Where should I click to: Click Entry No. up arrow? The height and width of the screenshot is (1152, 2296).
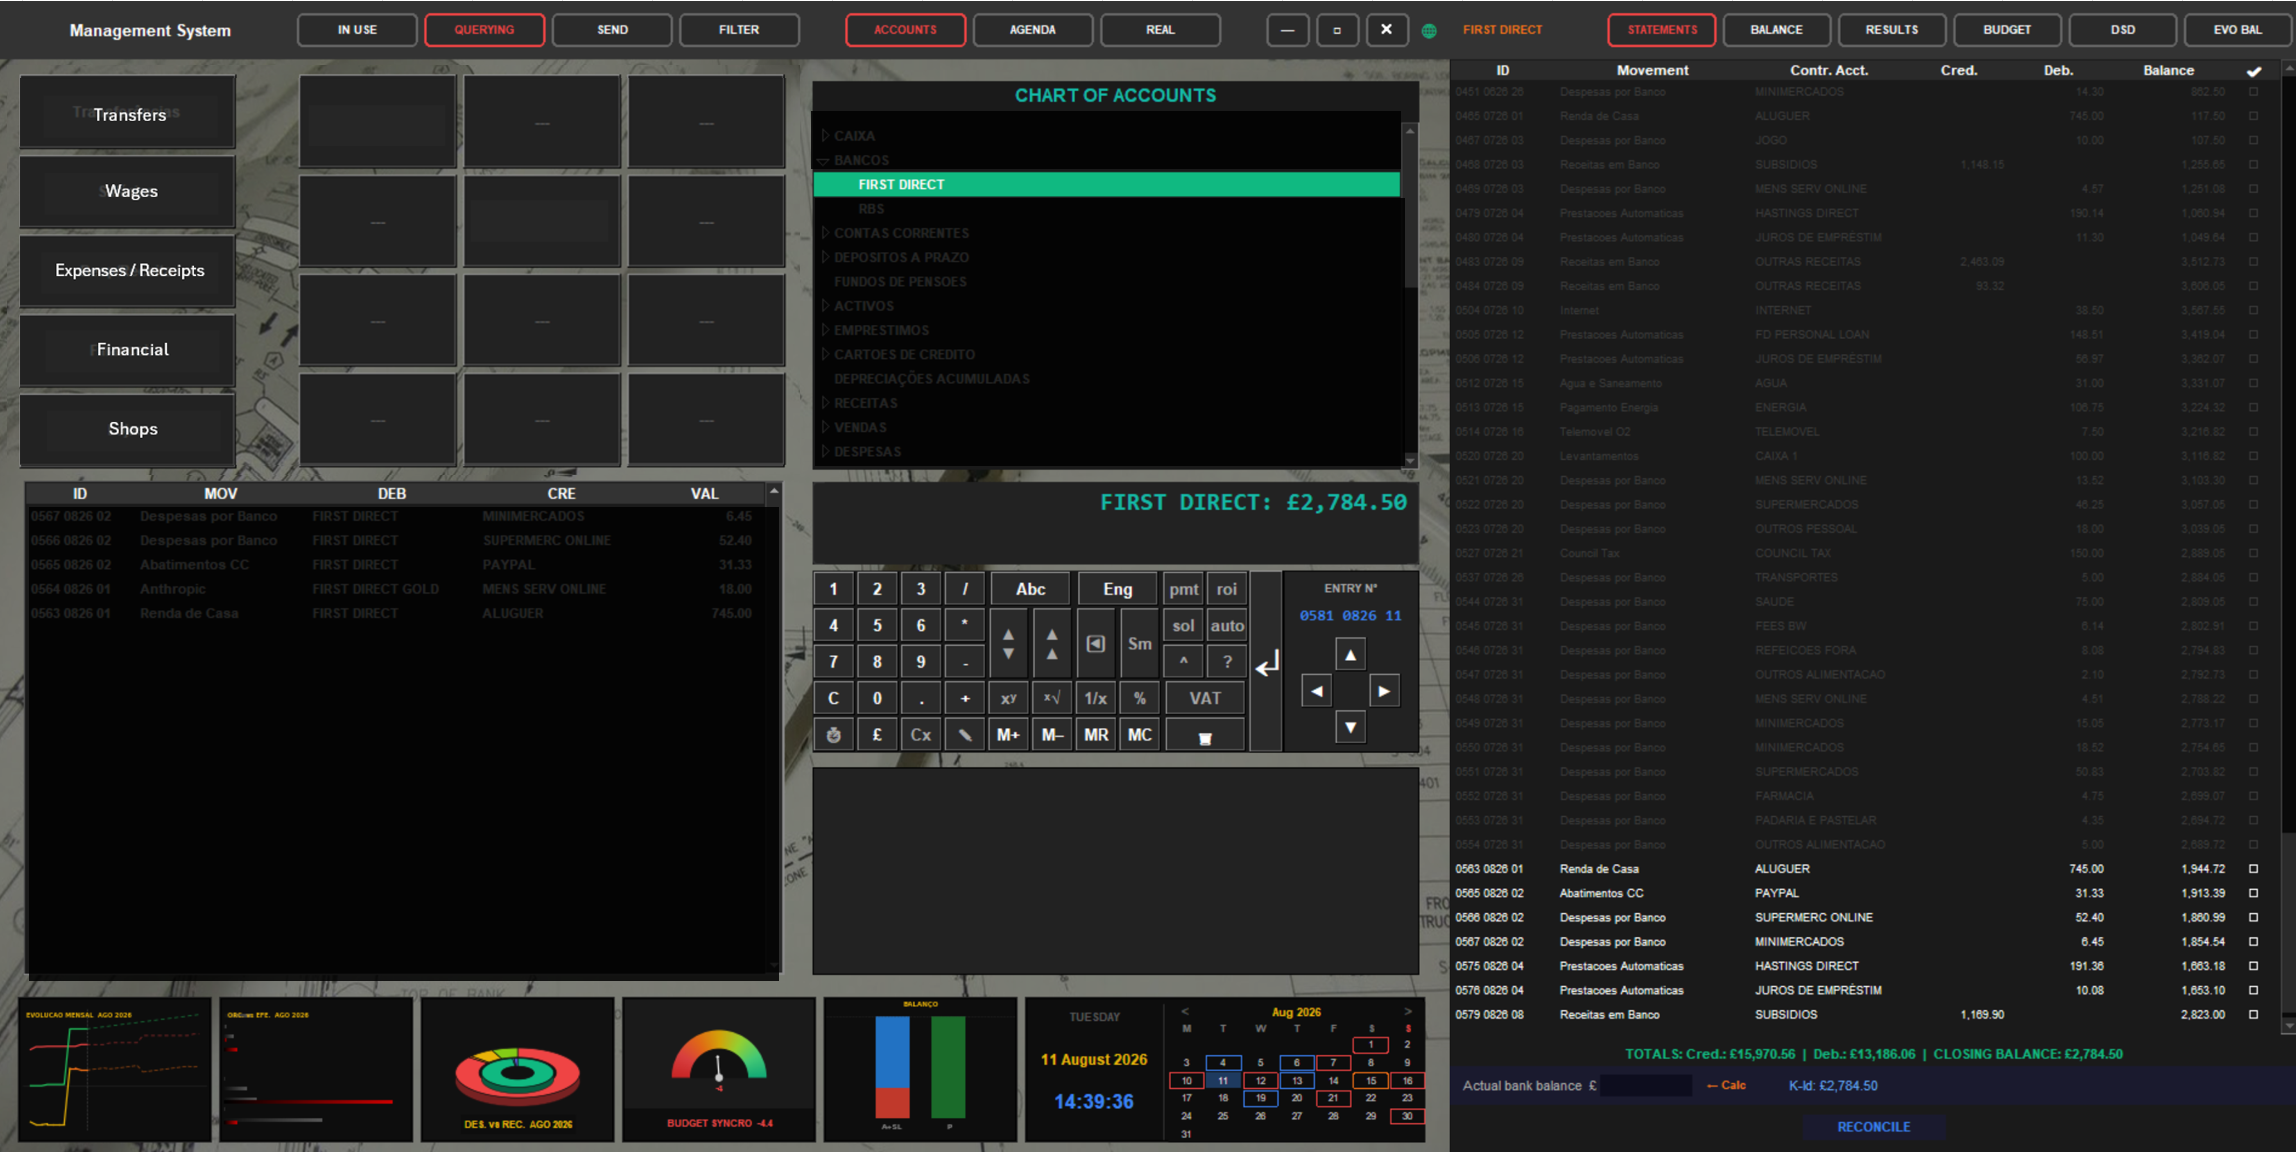point(1350,655)
